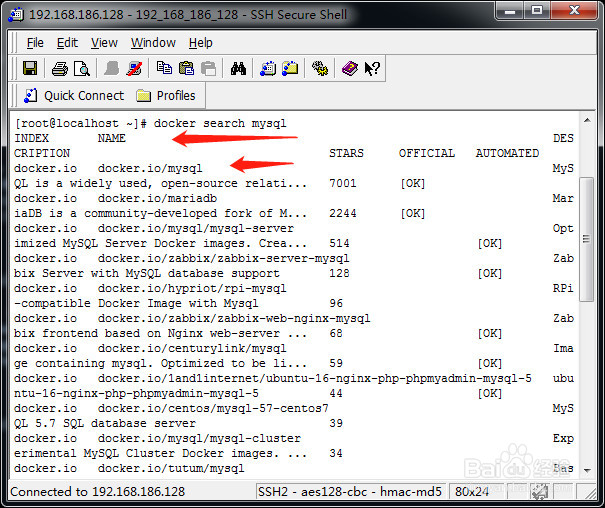The height and width of the screenshot is (508, 605).
Task: Click the terminal scrollbar up arrow
Action: pos(587,120)
